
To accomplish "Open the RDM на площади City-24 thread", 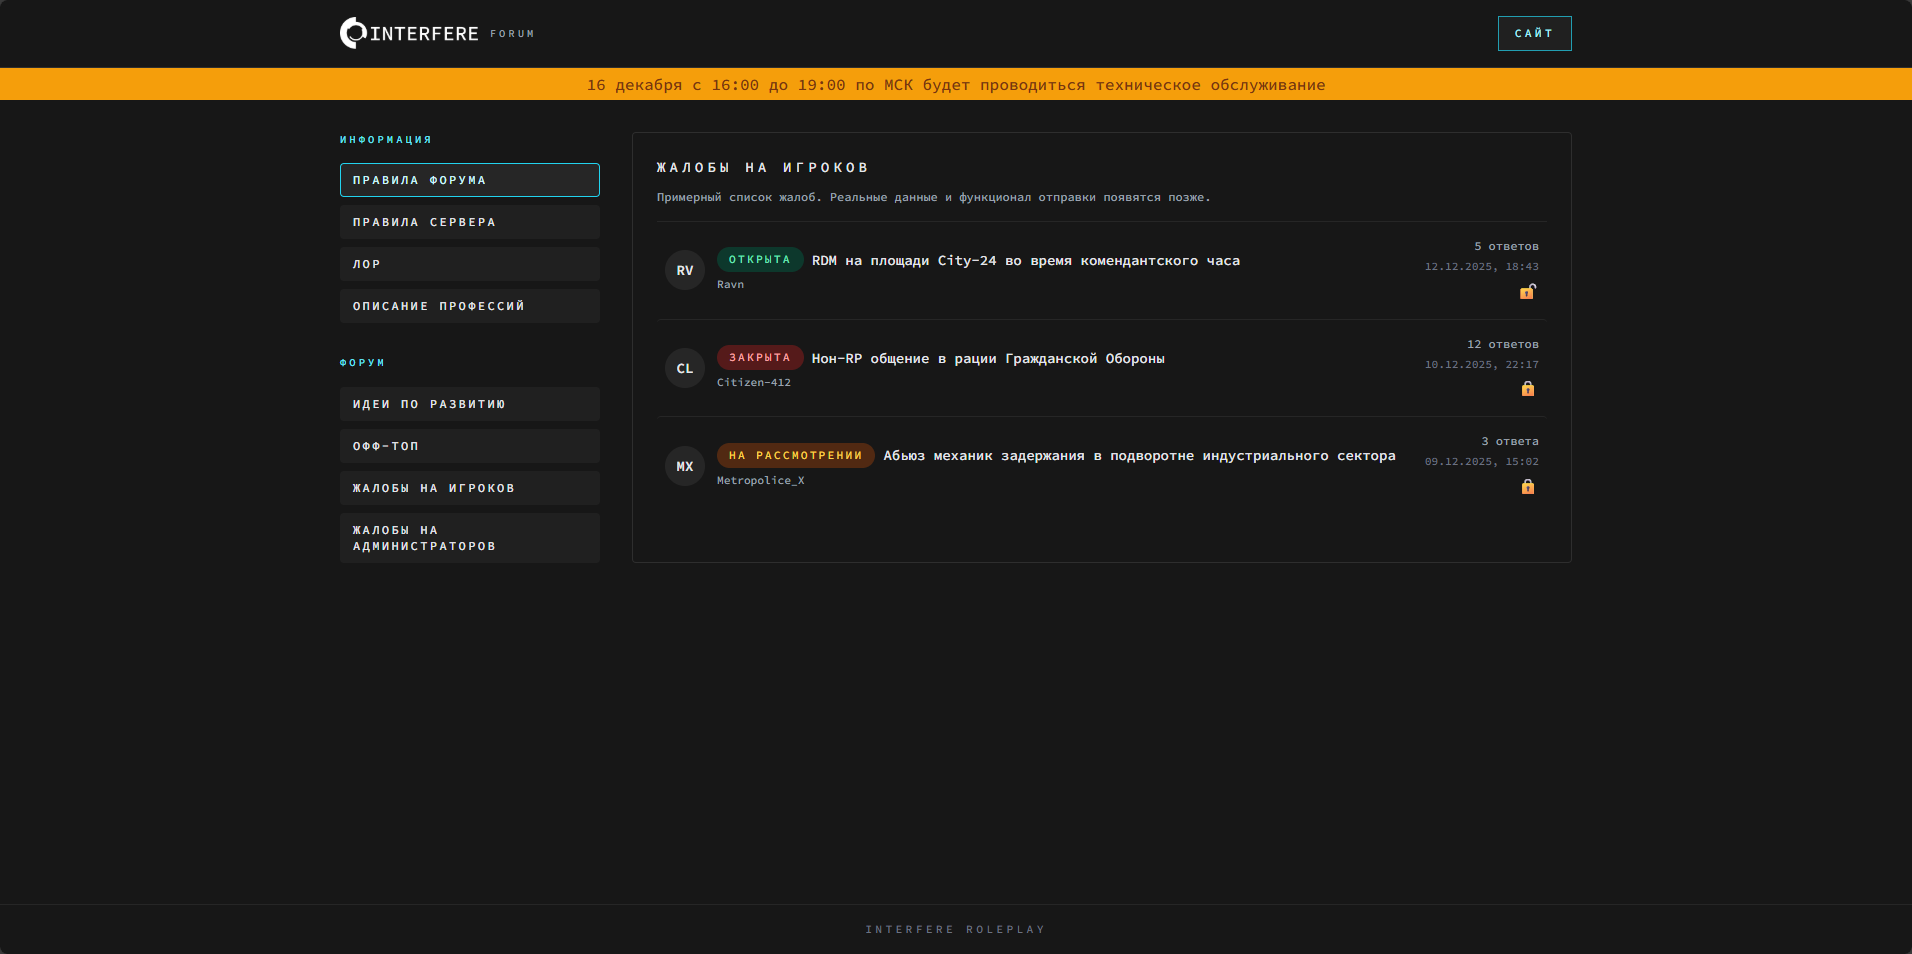I will [1025, 261].
